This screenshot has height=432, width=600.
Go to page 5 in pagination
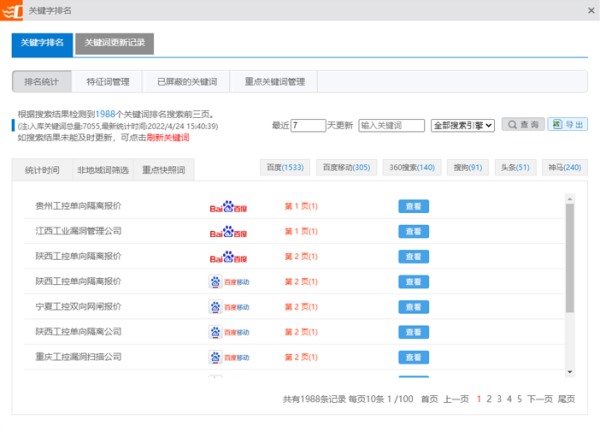tap(520, 399)
